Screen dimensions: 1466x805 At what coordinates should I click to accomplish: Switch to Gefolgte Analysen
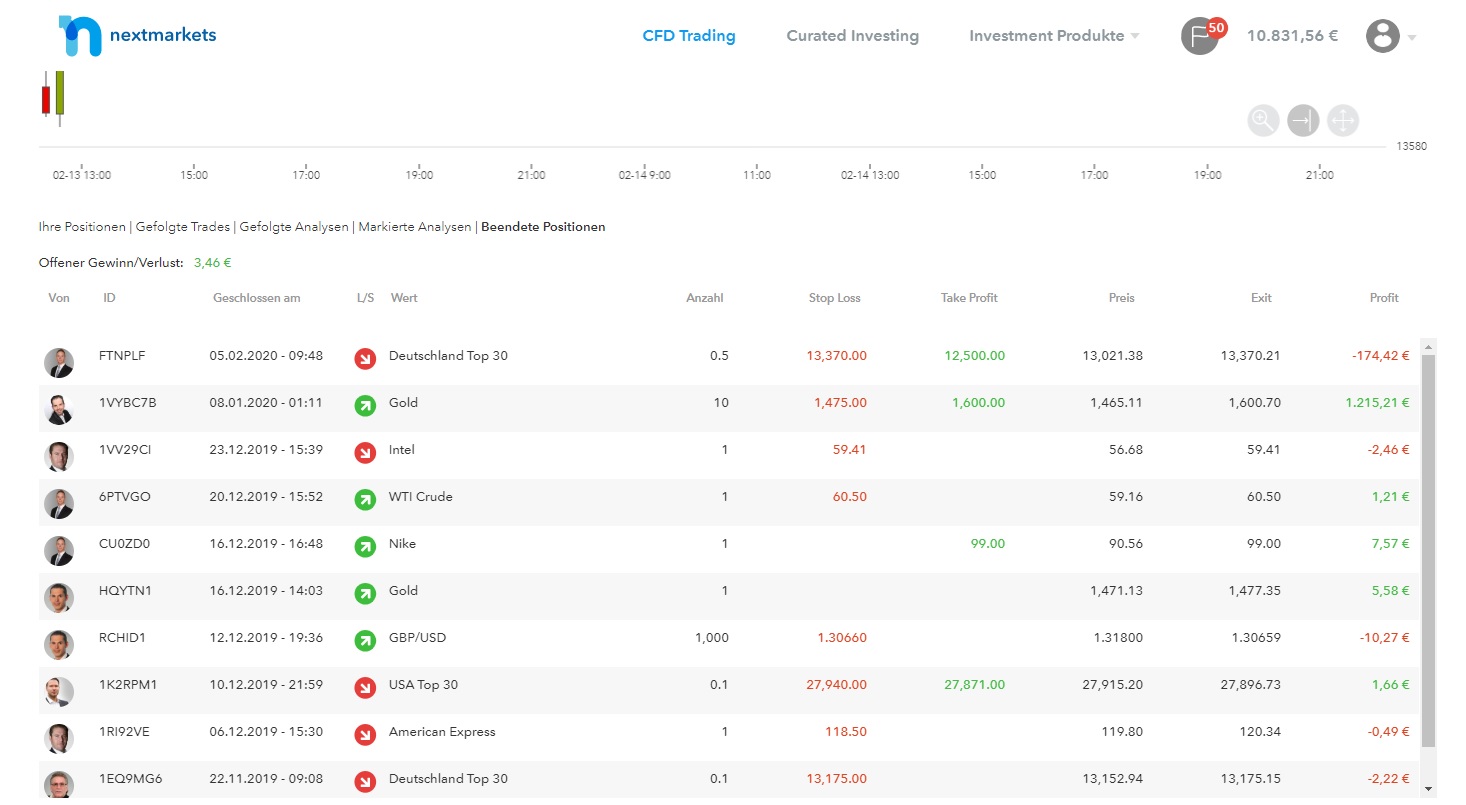point(294,227)
